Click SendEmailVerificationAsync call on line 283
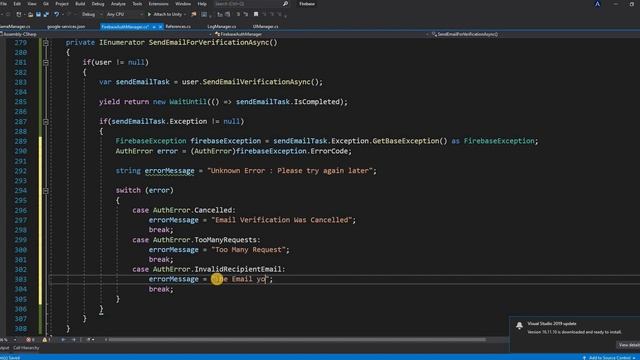Screen dimensions: 640x360 click(x=256, y=82)
